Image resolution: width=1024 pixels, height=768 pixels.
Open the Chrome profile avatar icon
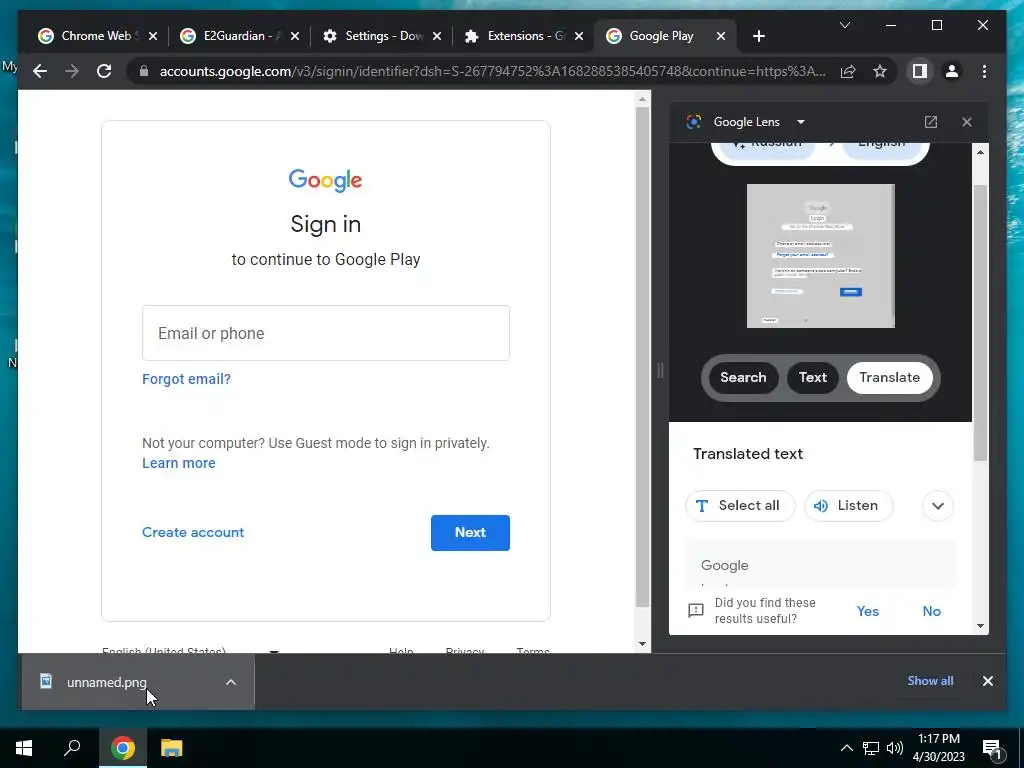point(952,71)
